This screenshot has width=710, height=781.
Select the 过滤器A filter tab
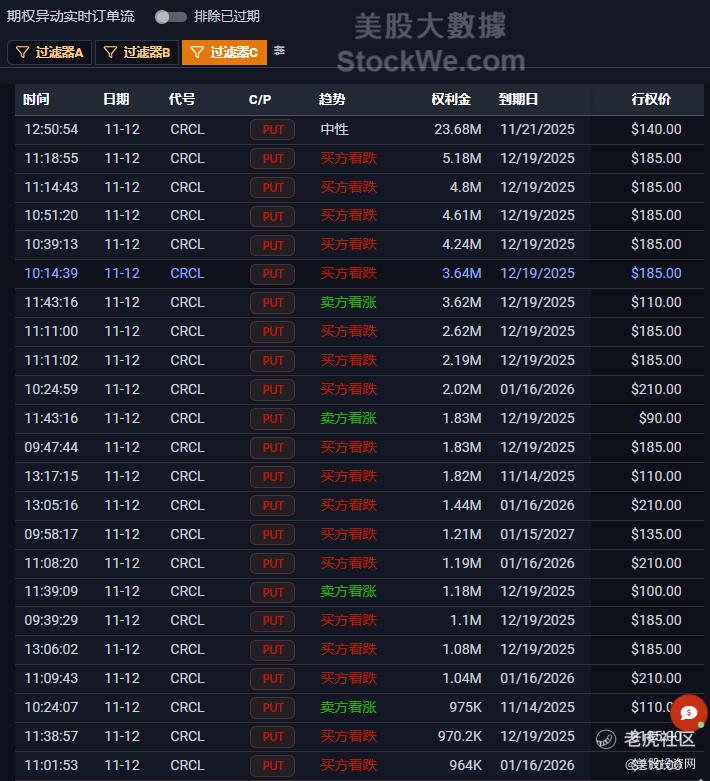pyautogui.click(x=49, y=52)
